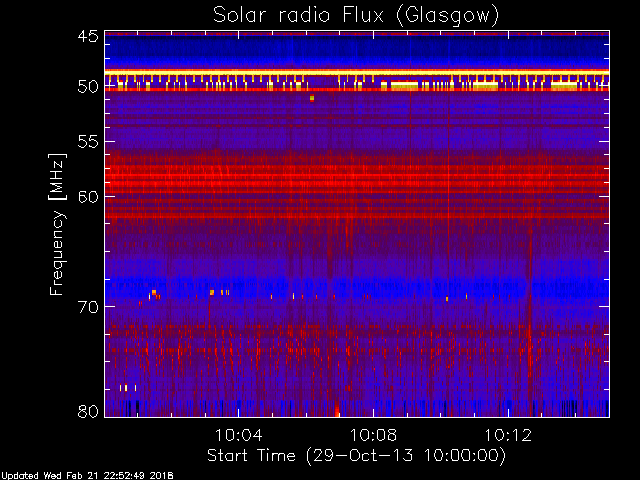Click the 10:12 time tick label
Image resolution: width=640 pixels, height=480 pixels.
point(508,435)
